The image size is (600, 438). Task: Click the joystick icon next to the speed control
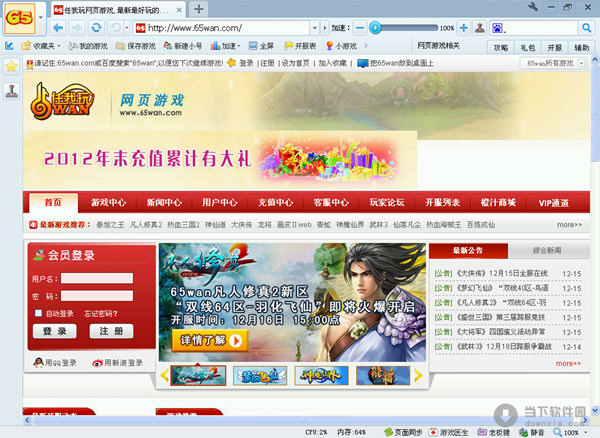pos(479,28)
